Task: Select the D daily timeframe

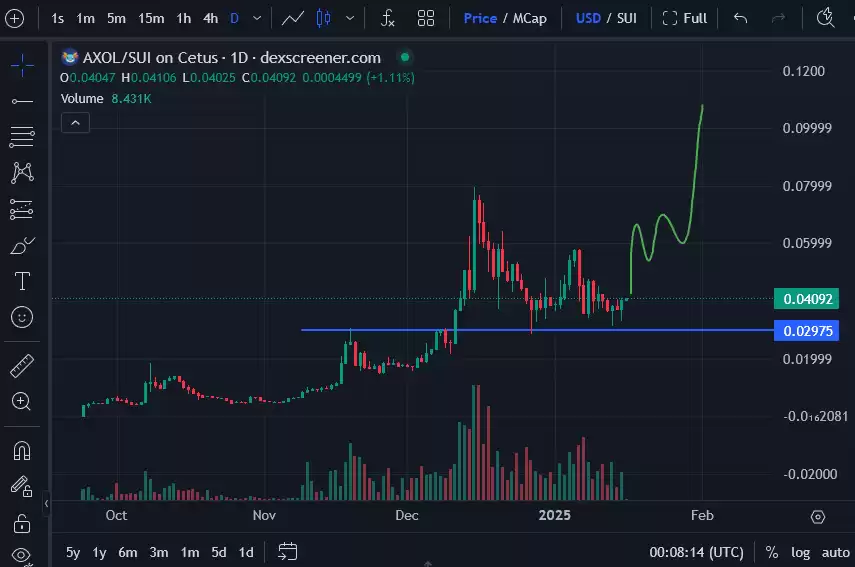Action: (x=234, y=19)
